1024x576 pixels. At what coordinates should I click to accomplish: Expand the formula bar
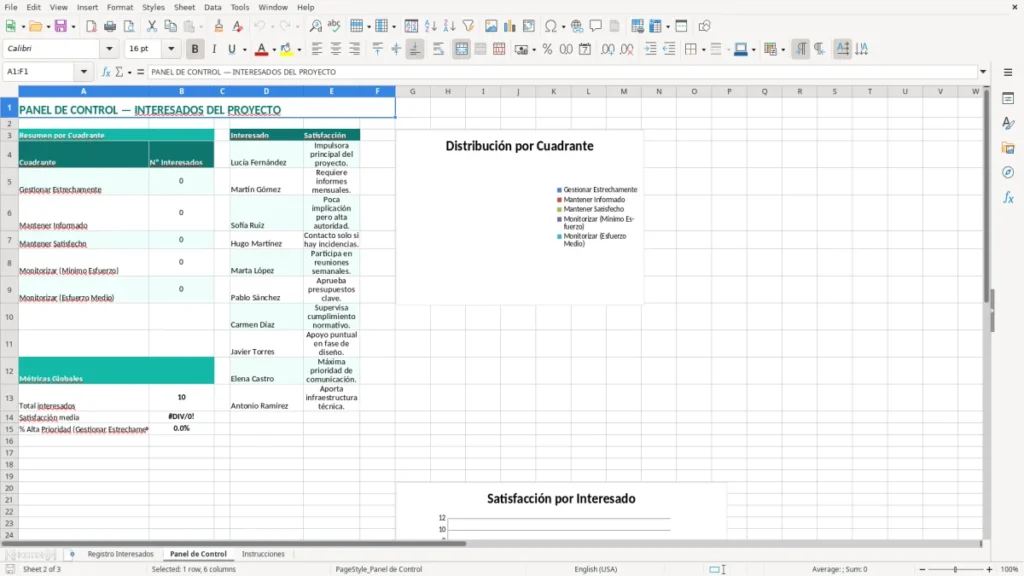[983, 72]
